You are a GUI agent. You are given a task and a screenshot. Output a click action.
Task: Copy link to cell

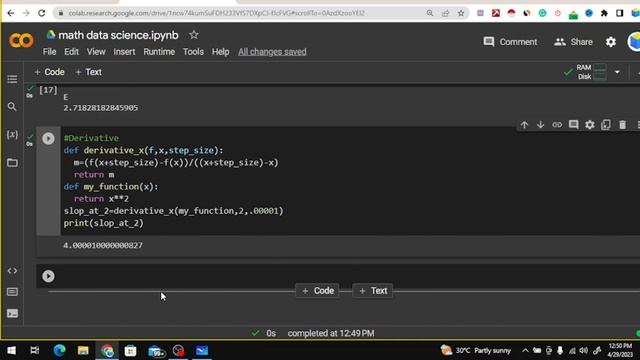557,125
